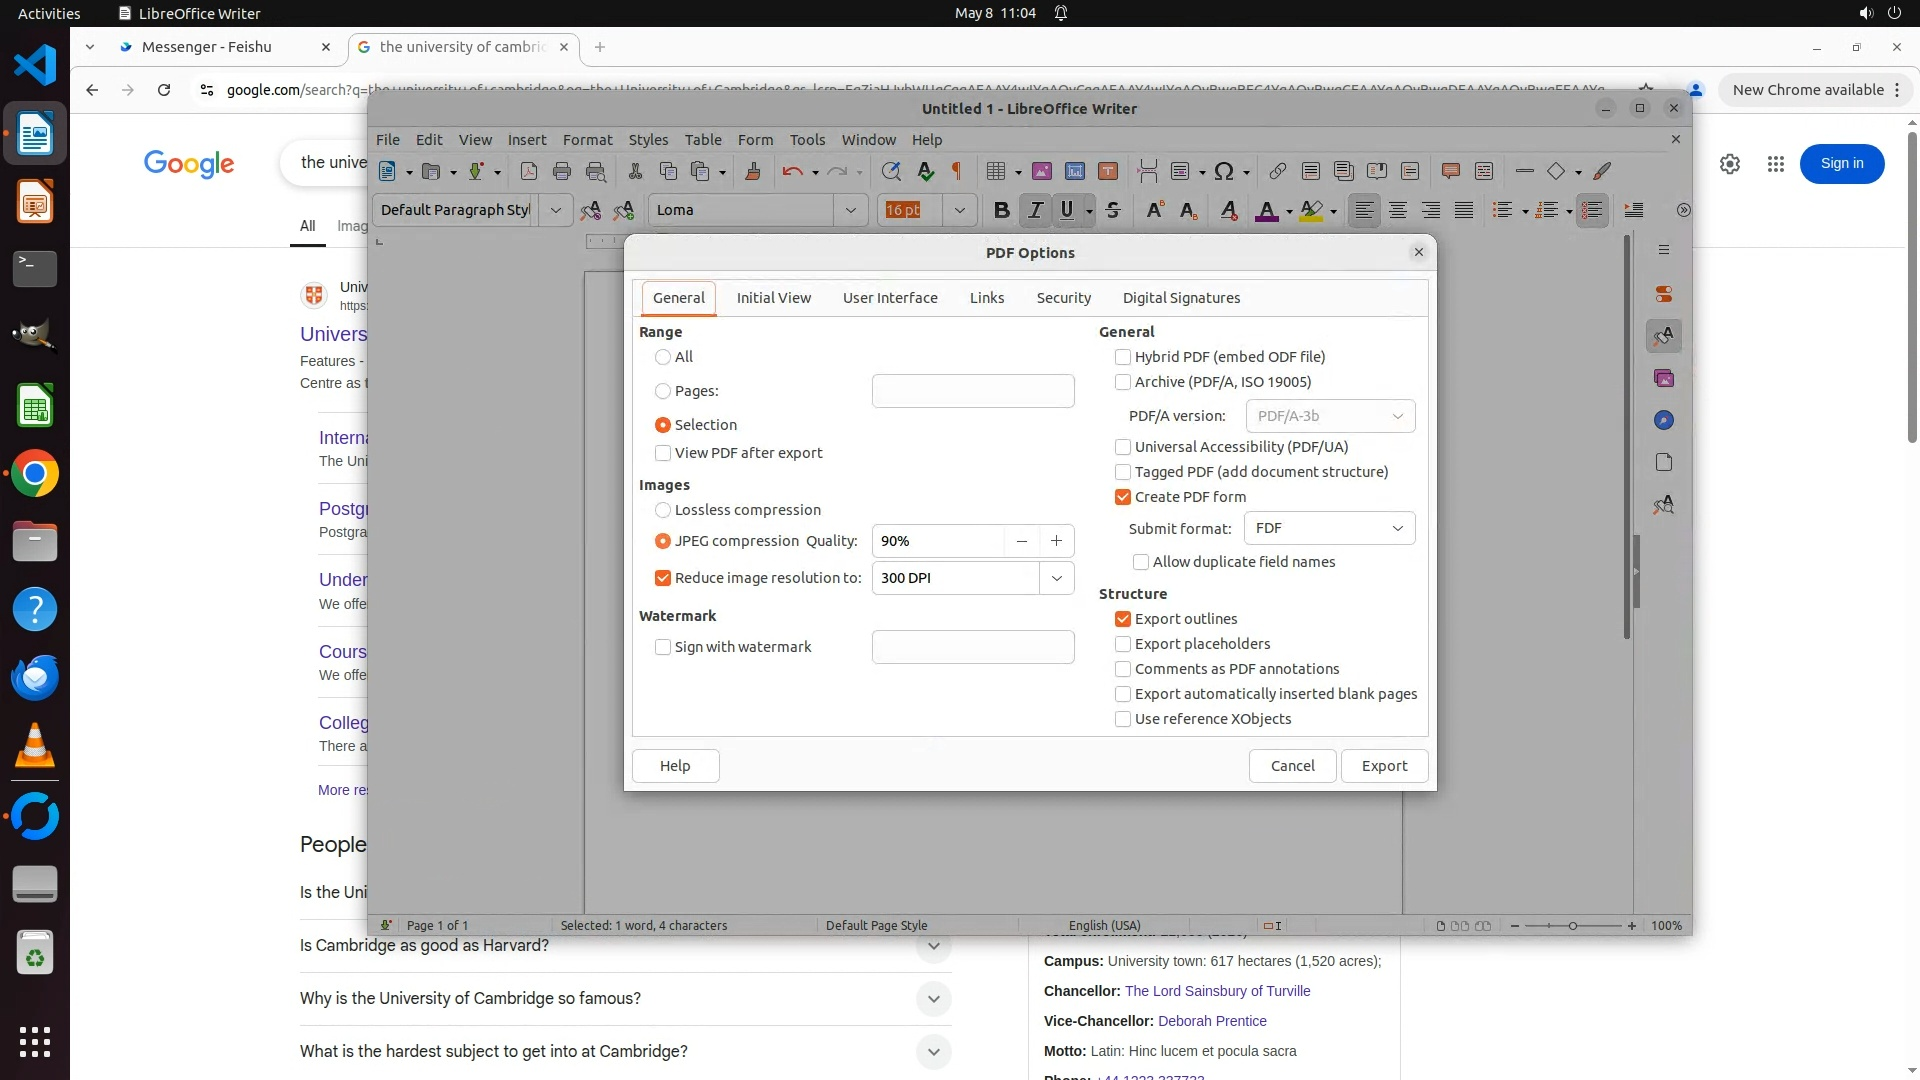Select the All range radio button
This screenshot has height=1080, width=1920.
[663, 357]
